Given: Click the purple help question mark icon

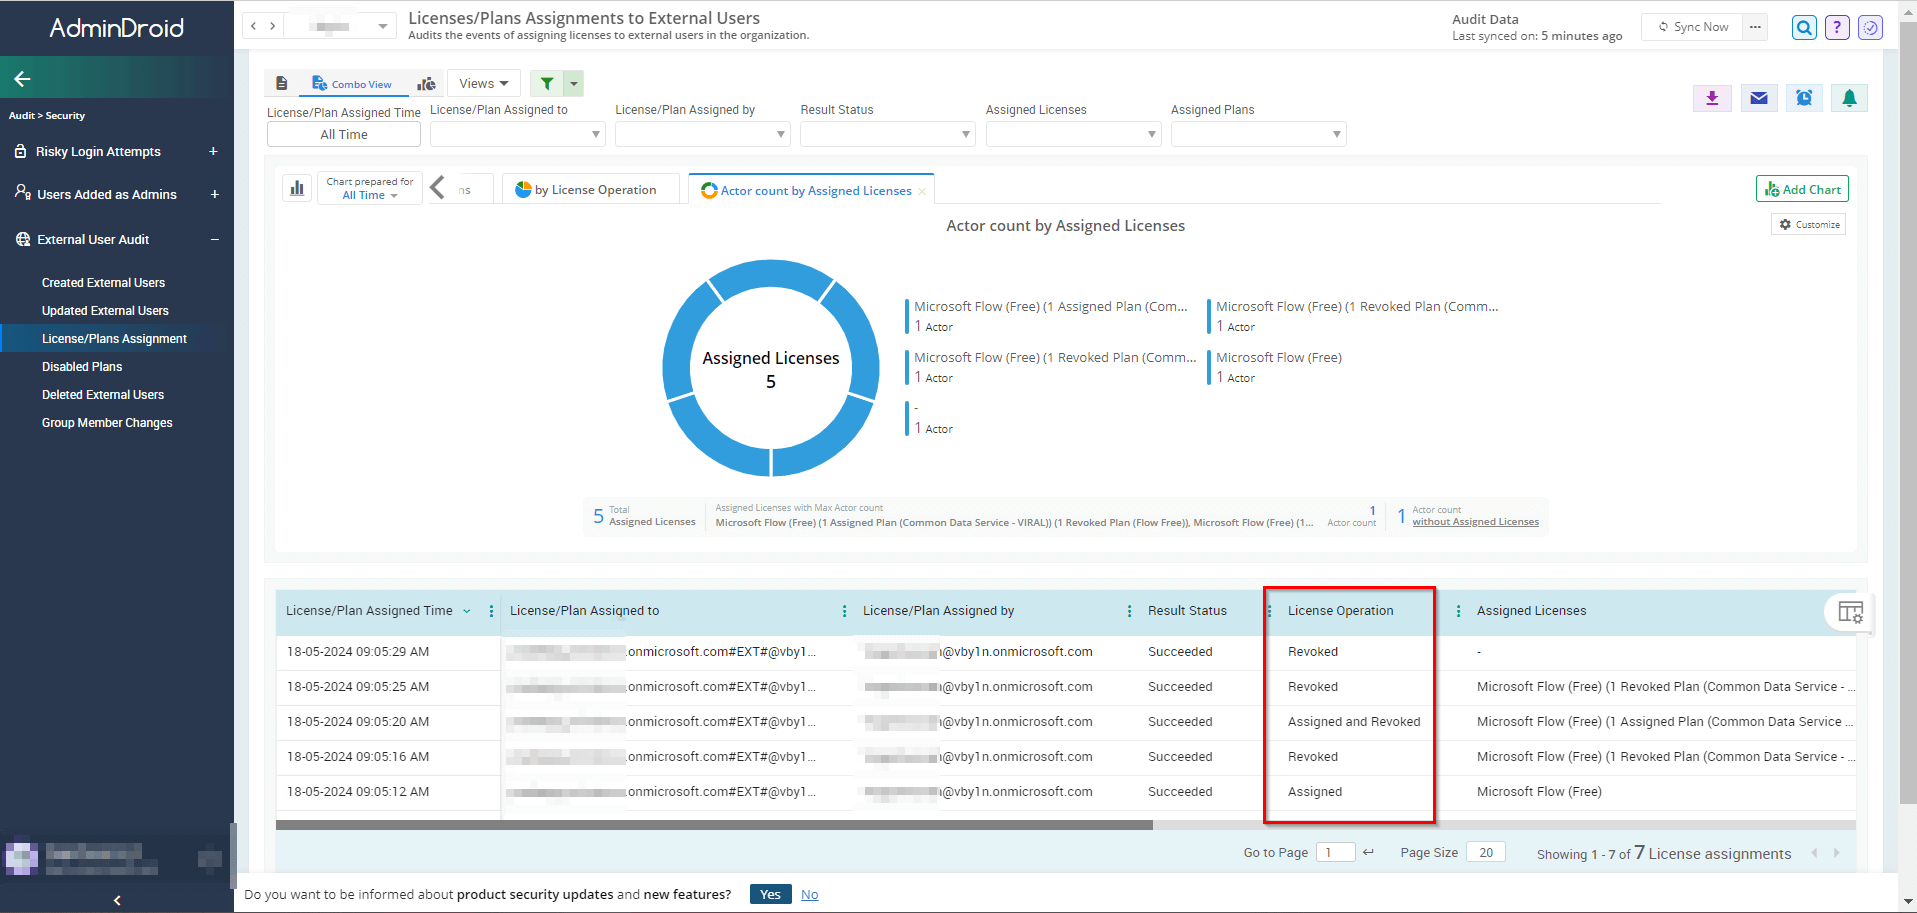Looking at the screenshot, I should (1837, 28).
